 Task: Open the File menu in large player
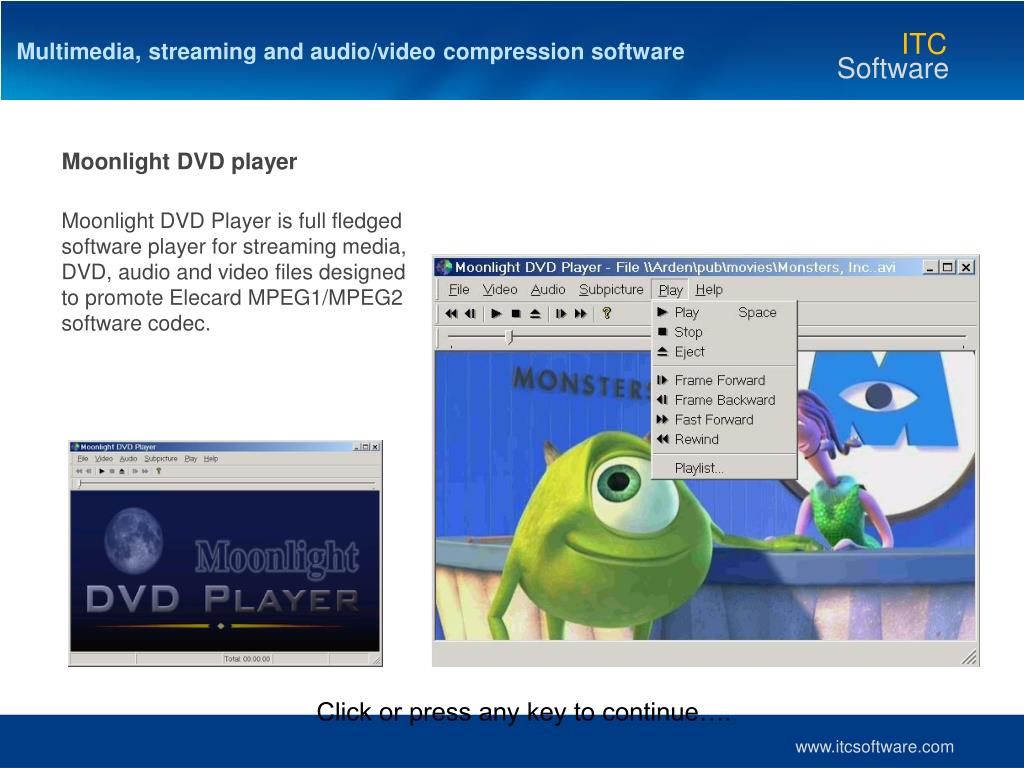(x=459, y=289)
